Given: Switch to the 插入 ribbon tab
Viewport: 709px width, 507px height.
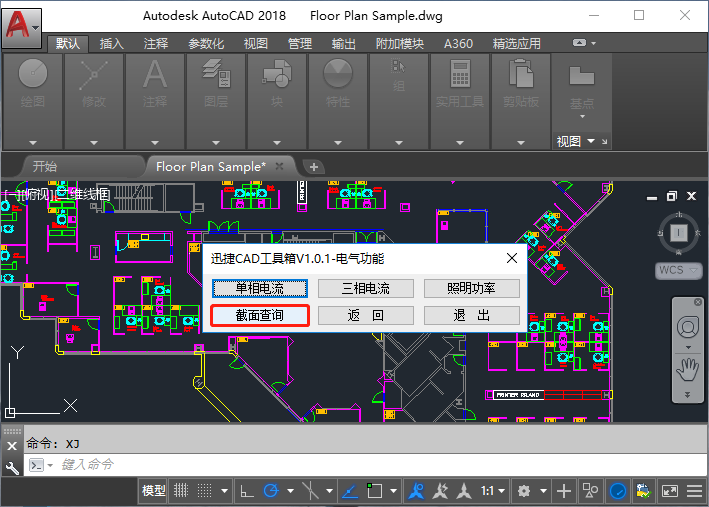Looking at the screenshot, I should tap(111, 44).
